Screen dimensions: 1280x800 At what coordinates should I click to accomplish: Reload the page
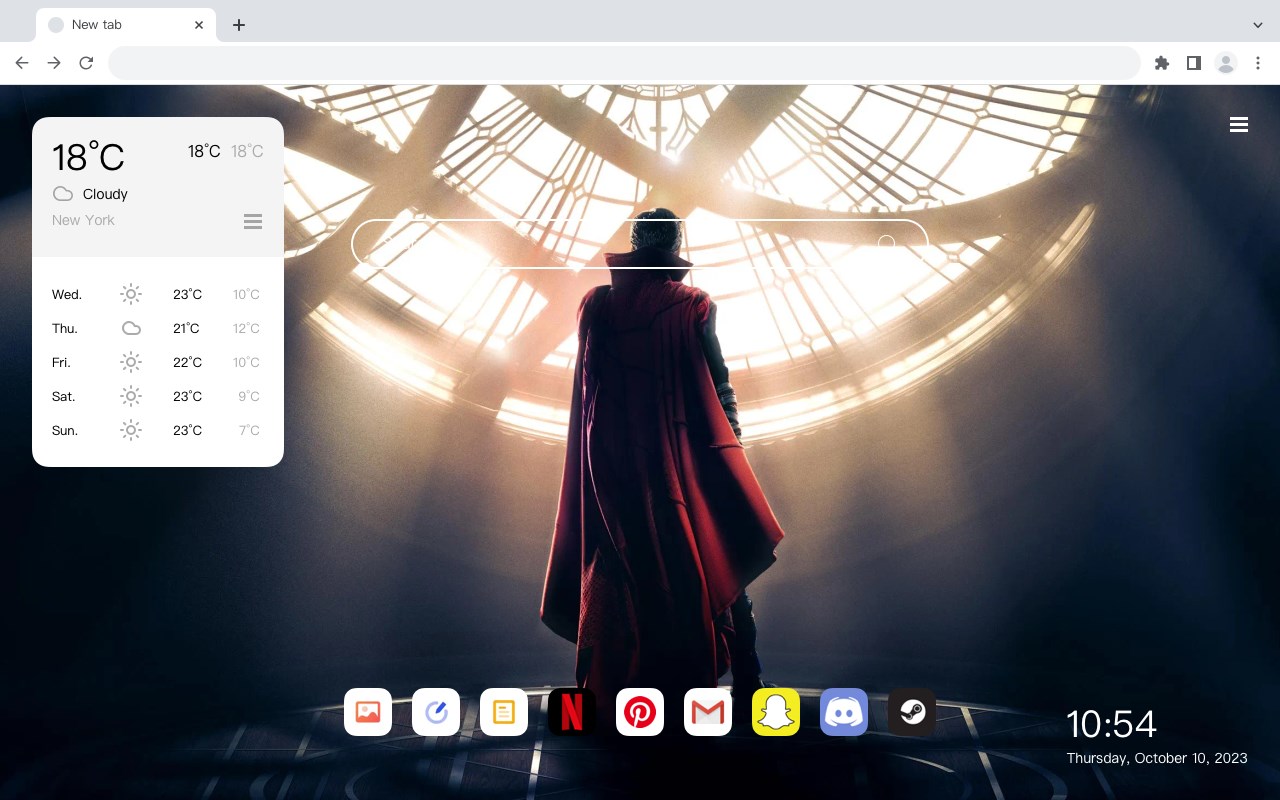point(86,63)
